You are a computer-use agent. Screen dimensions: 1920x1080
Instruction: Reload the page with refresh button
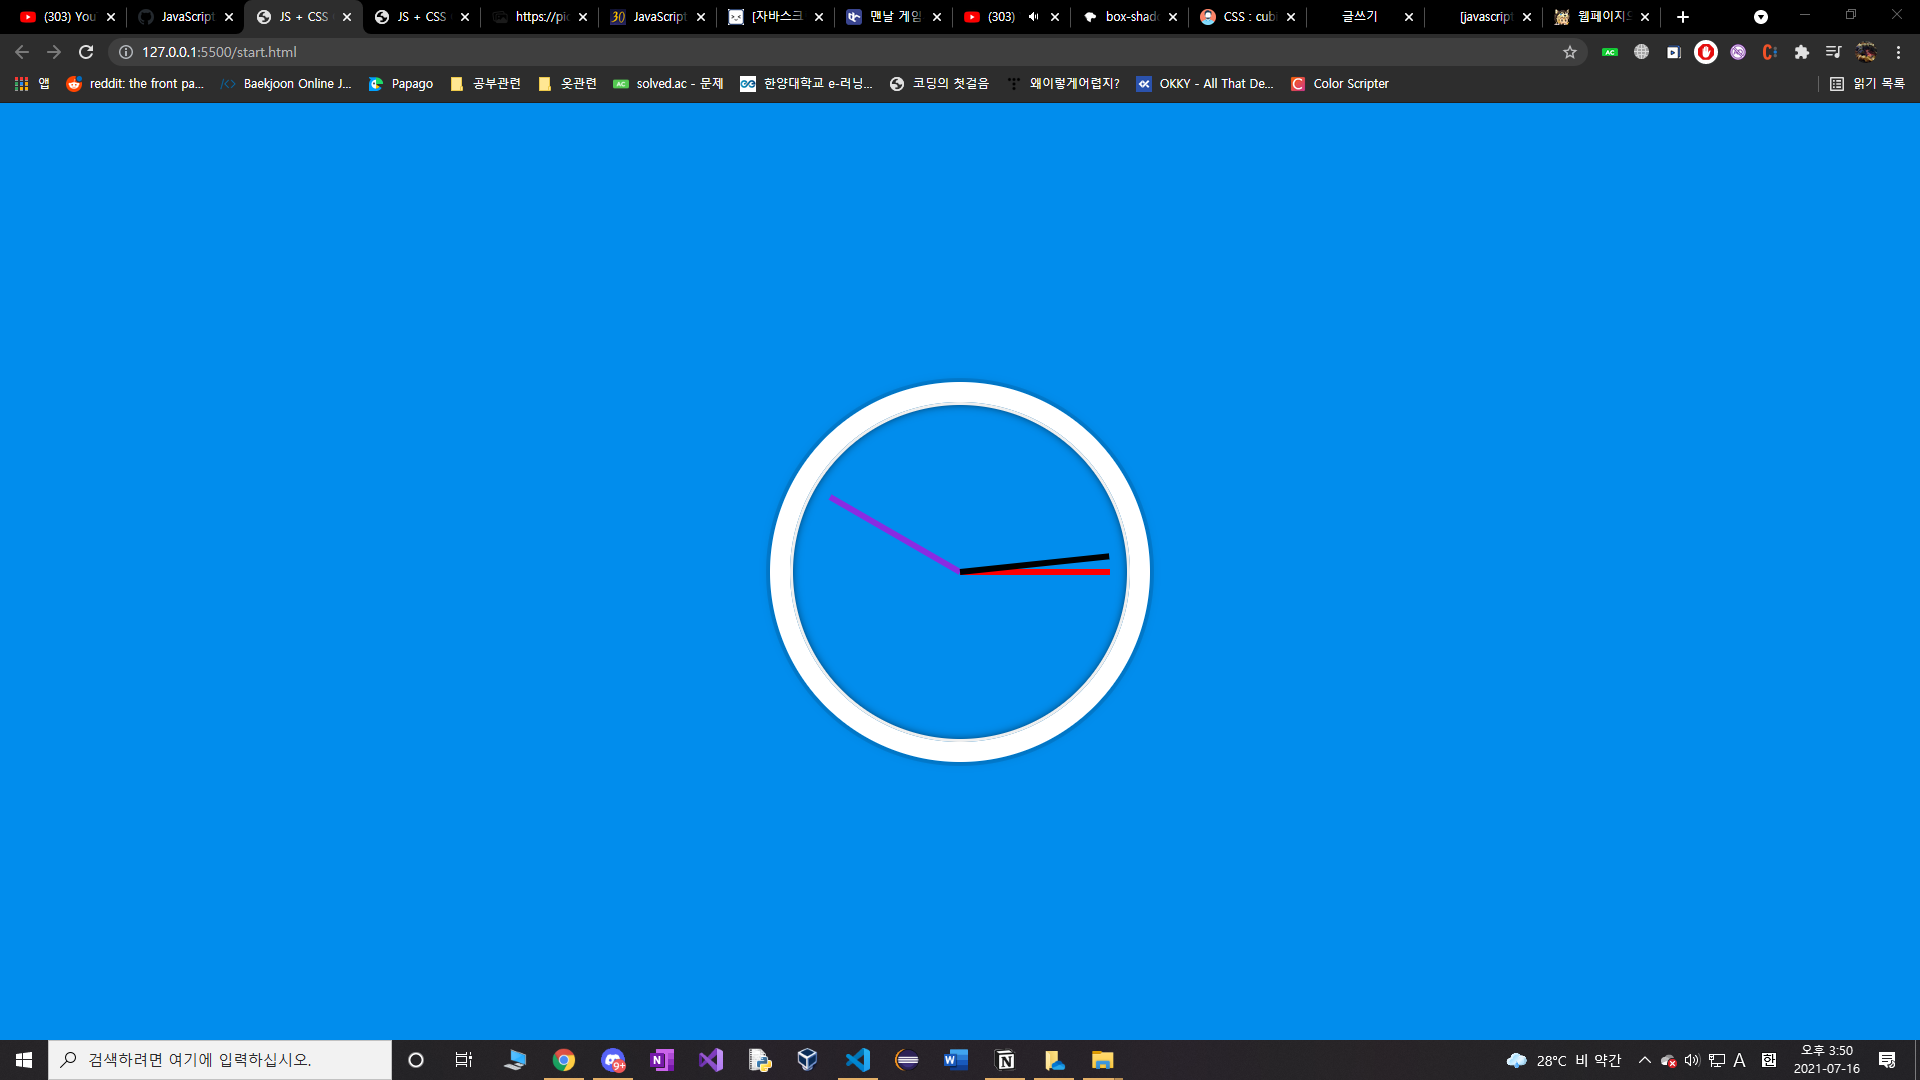point(86,52)
